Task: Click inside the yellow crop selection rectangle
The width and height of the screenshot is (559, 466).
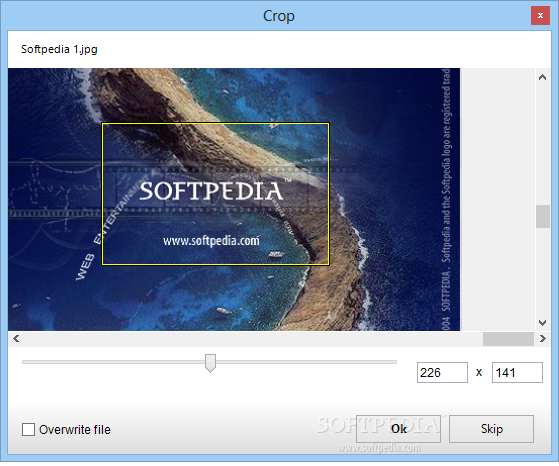Action: pos(215,194)
